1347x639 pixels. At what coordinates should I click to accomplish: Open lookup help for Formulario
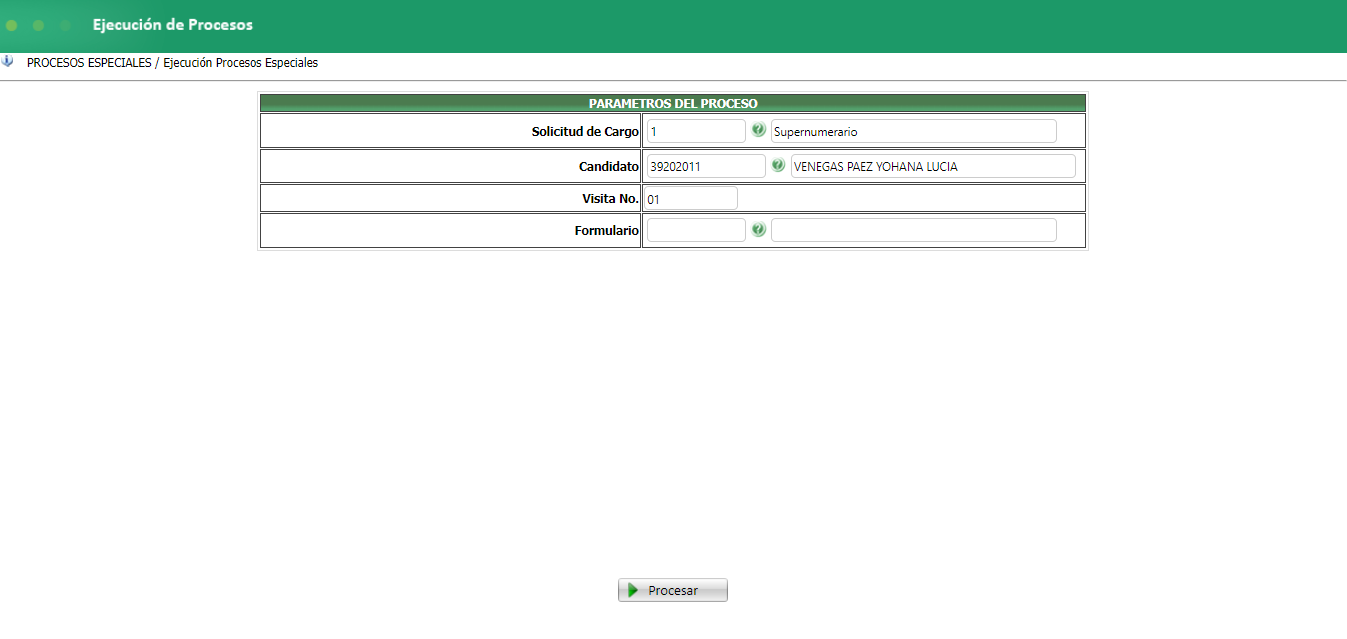(758, 230)
